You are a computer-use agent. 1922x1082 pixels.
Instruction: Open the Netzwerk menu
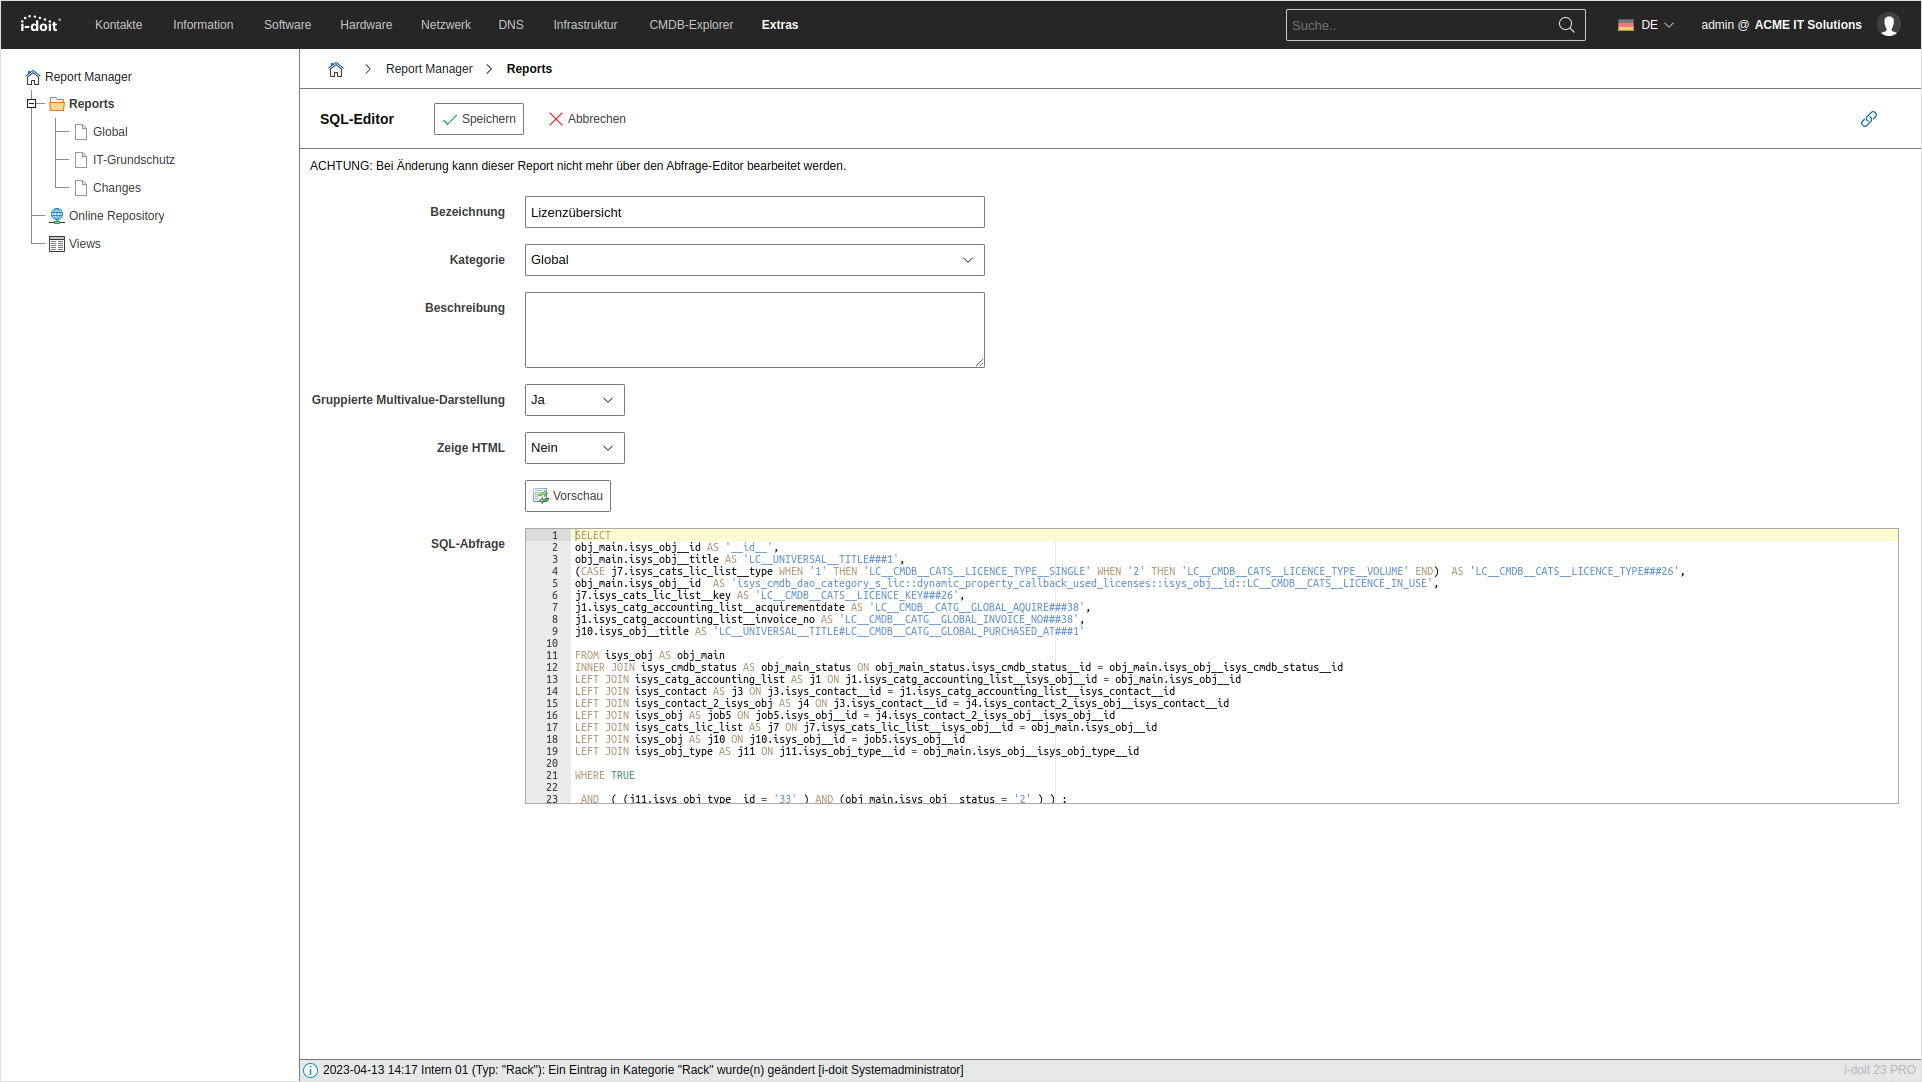pyautogui.click(x=446, y=25)
